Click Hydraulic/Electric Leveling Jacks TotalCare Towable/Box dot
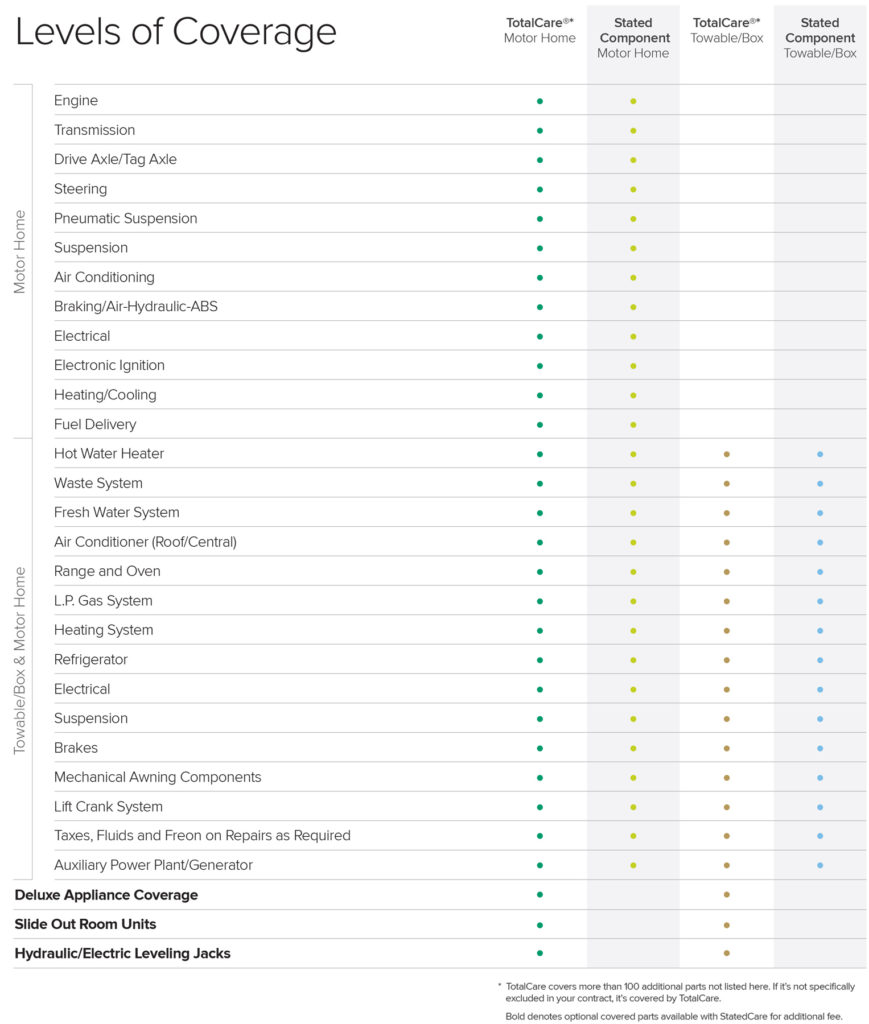 (x=726, y=954)
